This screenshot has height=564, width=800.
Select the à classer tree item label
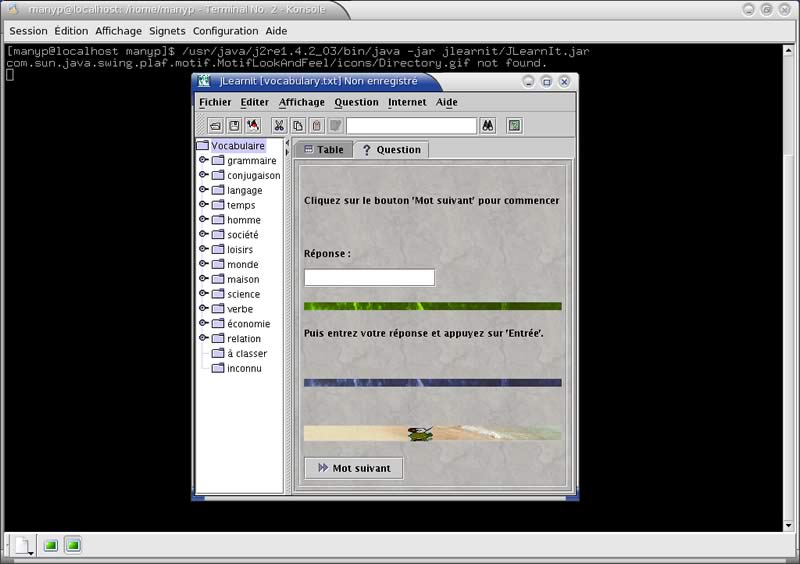coord(247,354)
